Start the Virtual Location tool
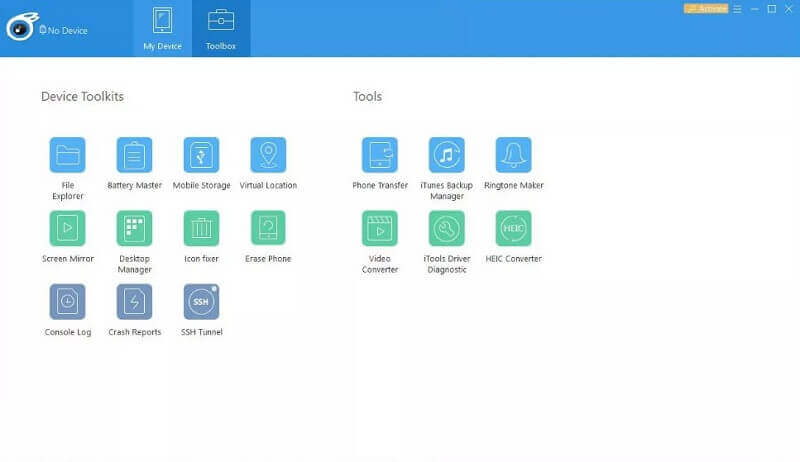The height and width of the screenshot is (462, 800). [268, 155]
